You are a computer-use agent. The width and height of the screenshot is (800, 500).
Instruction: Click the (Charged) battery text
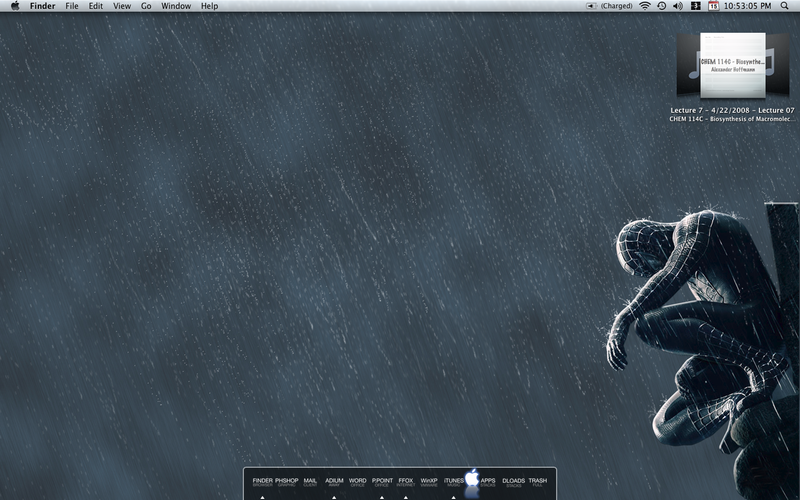[616, 6]
